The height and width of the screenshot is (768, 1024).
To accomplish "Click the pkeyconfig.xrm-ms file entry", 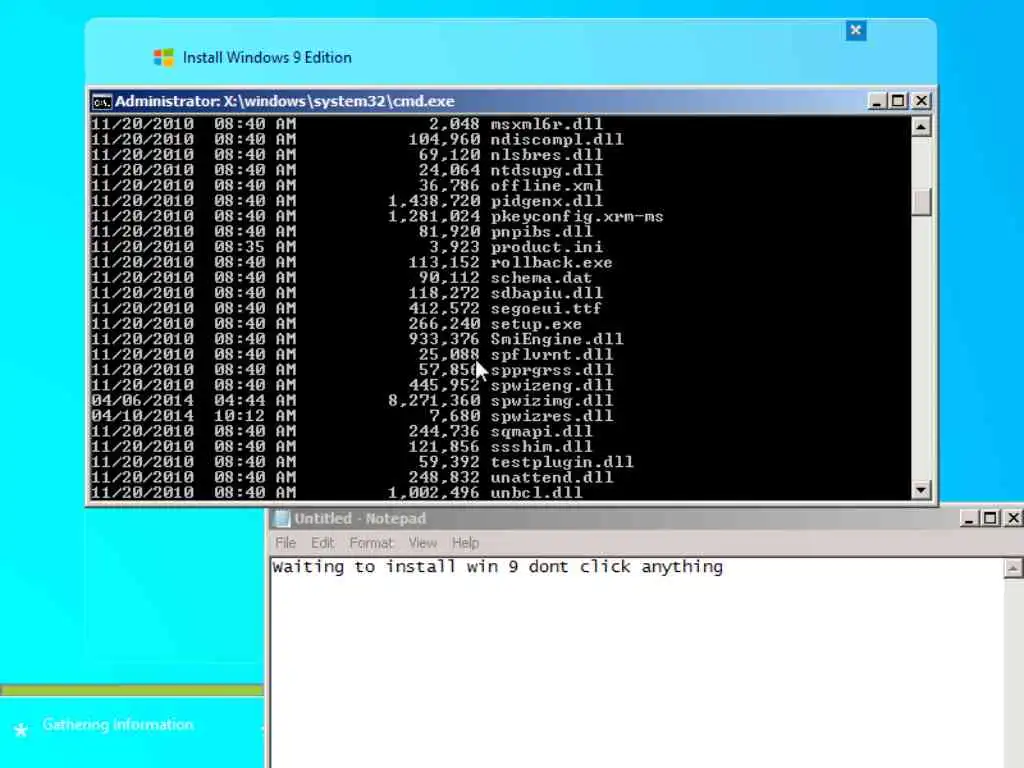I will (x=577, y=216).
